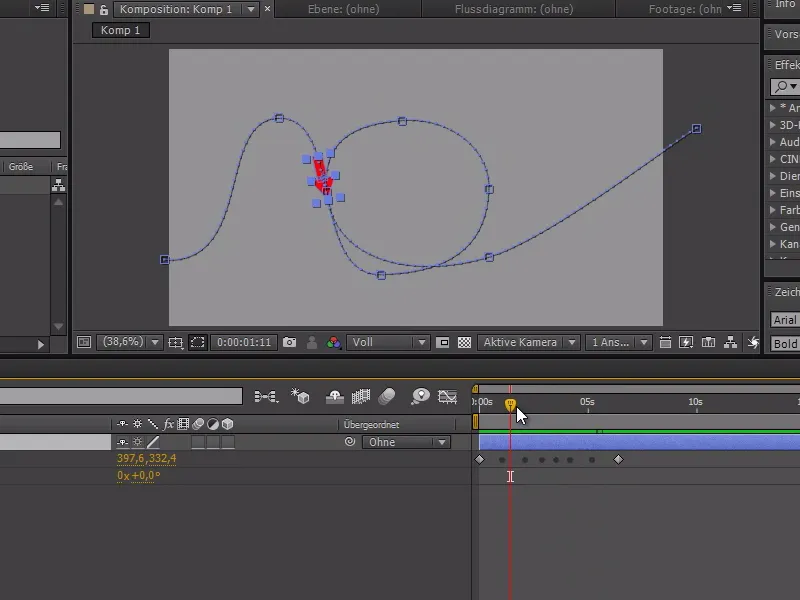Open the RGB show channel icon
The image size is (800, 600).
[333, 342]
